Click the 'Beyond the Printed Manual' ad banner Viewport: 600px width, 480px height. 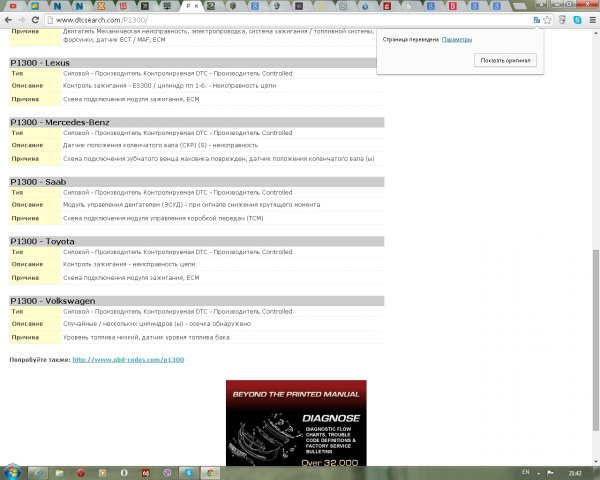[296, 423]
